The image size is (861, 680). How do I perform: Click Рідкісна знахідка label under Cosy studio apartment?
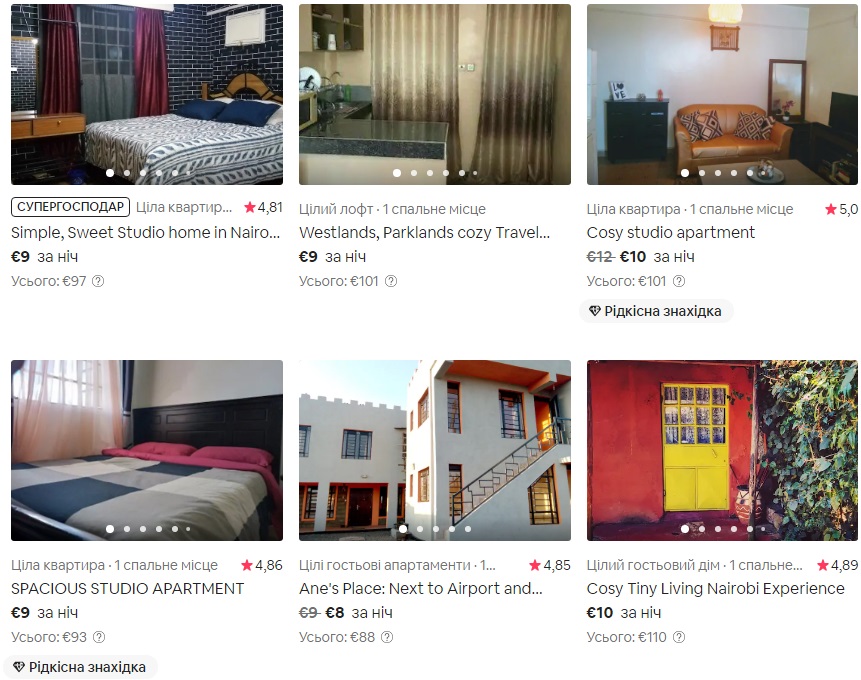coord(663,311)
